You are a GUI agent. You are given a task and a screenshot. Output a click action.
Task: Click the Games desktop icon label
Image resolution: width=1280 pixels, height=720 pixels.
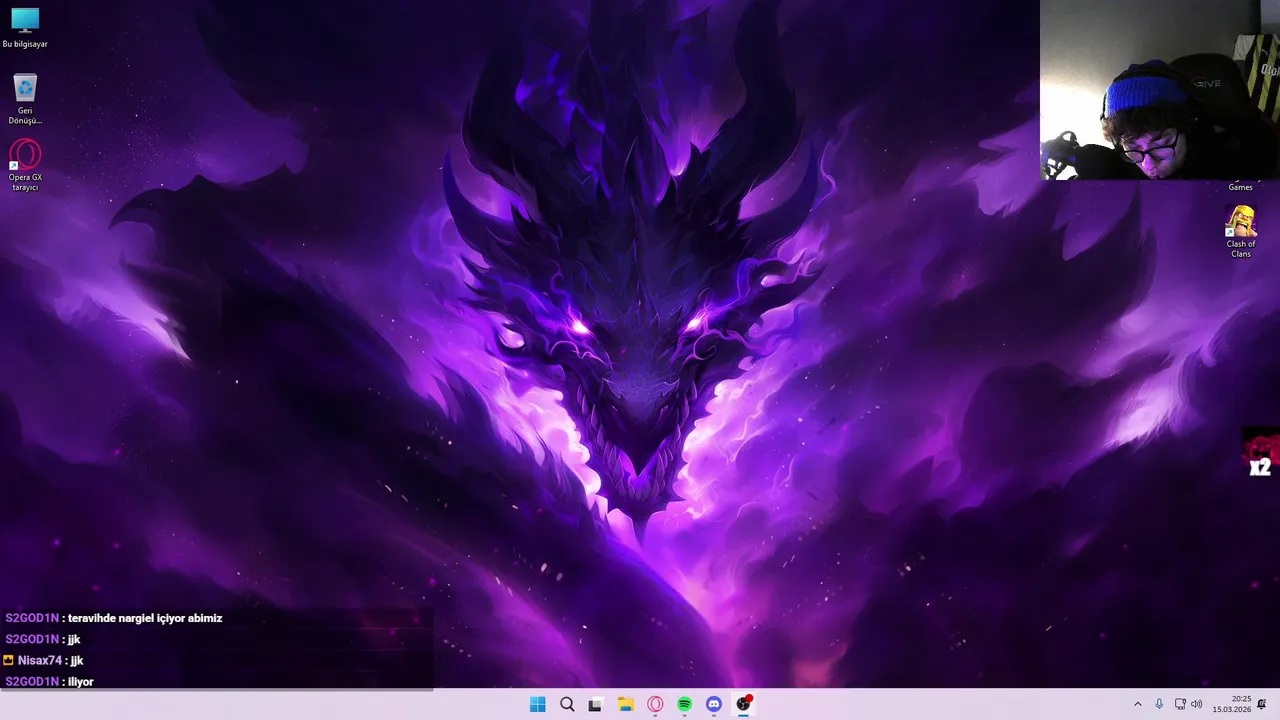click(x=1240, y=187)
